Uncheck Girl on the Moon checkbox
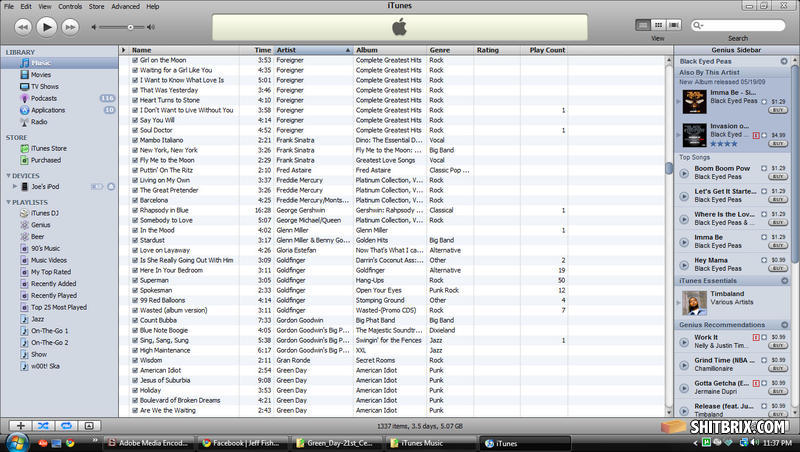800x452 pixels. [135, 60]
